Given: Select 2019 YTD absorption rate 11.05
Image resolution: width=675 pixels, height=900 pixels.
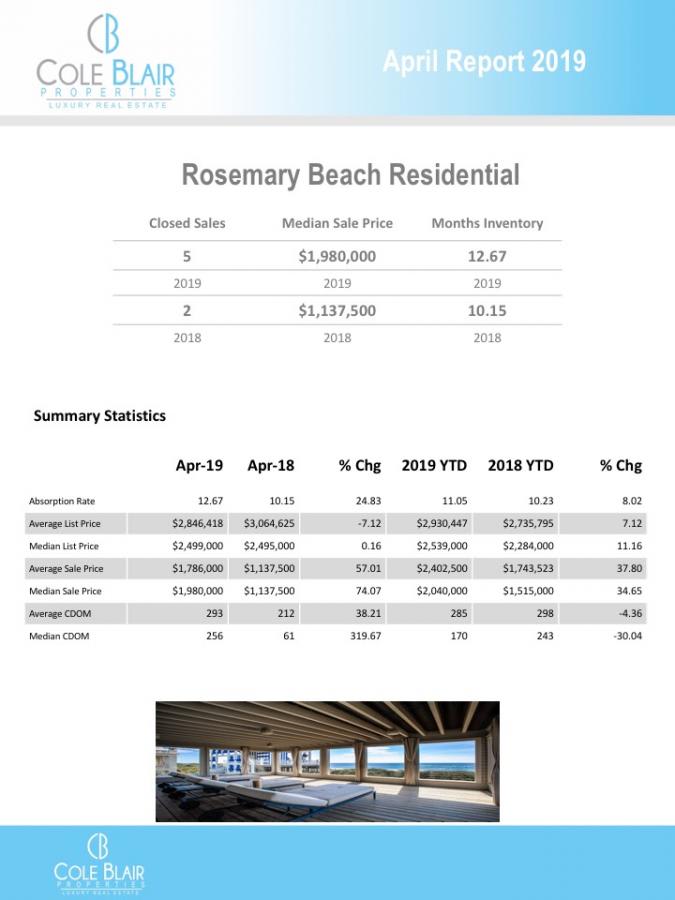Looking at the screenshot, I should pos(455,501).
